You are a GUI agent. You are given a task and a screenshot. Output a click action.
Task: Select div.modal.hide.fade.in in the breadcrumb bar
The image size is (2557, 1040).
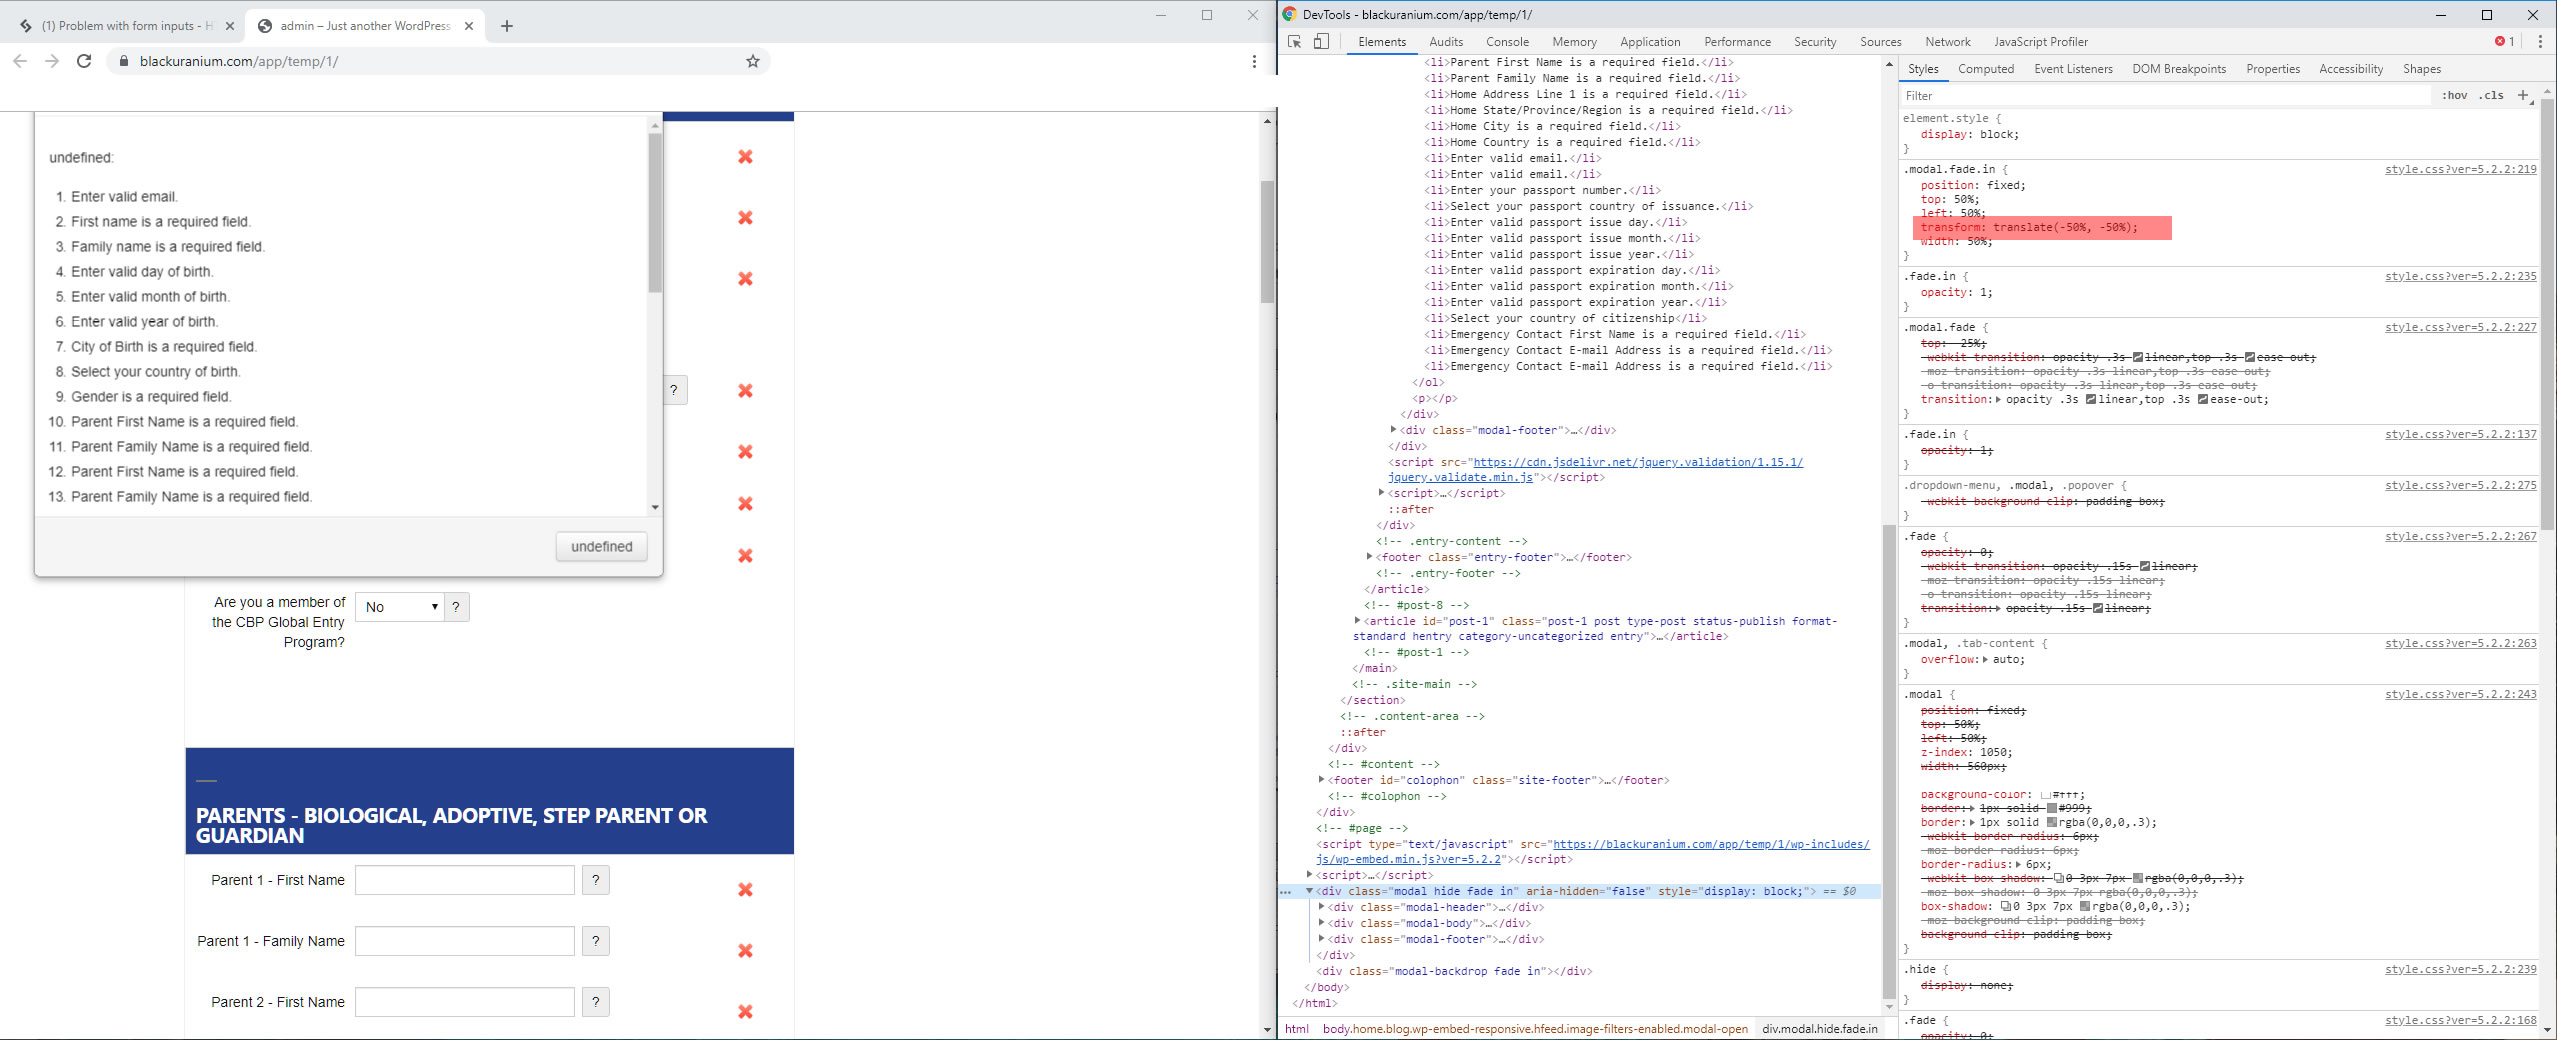[x=1820, y=1028]
